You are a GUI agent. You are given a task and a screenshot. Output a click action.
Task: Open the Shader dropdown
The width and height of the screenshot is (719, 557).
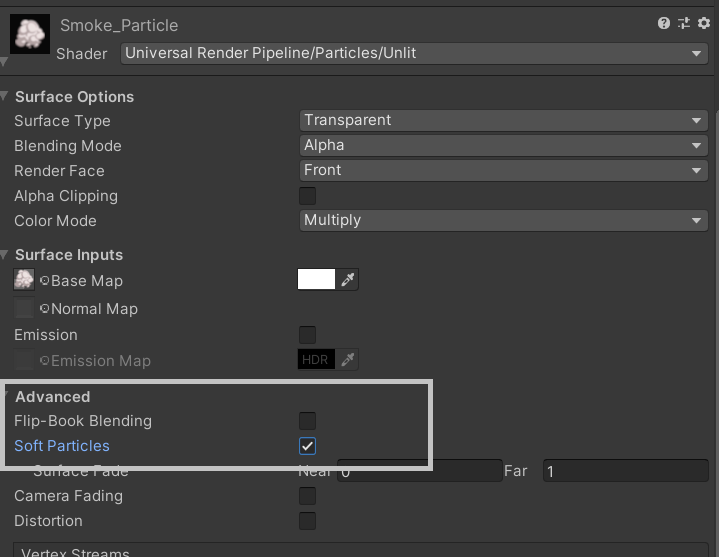tap(414, 53)
